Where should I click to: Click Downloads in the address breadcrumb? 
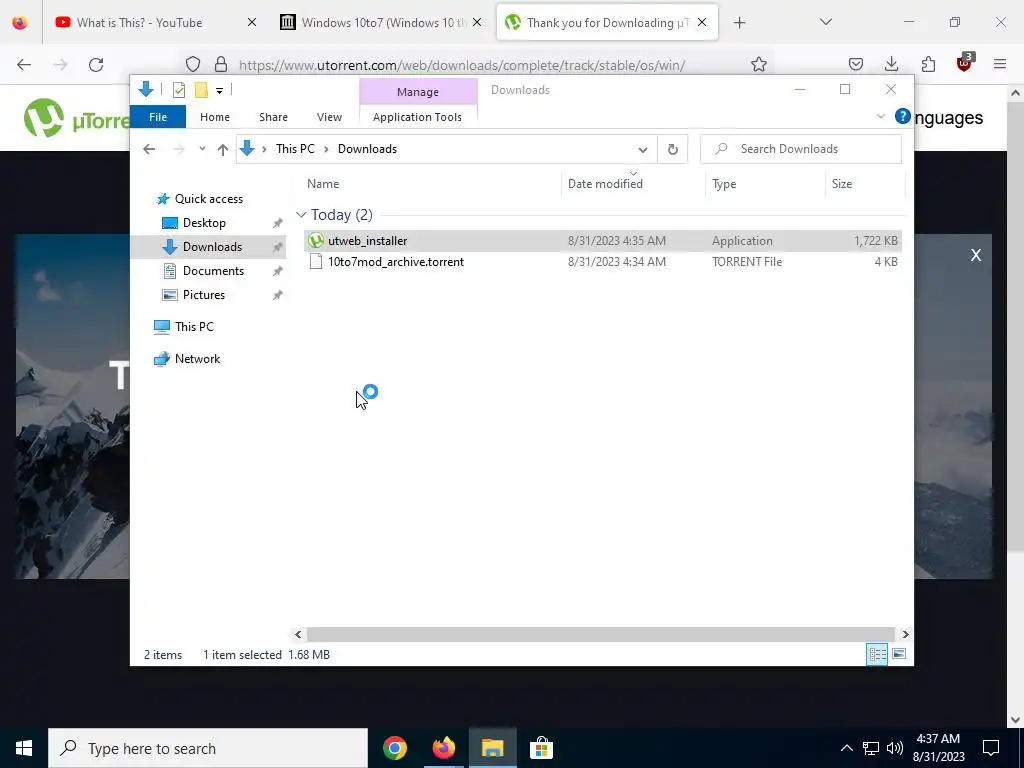pyautogui.click(x=367, y=149)
